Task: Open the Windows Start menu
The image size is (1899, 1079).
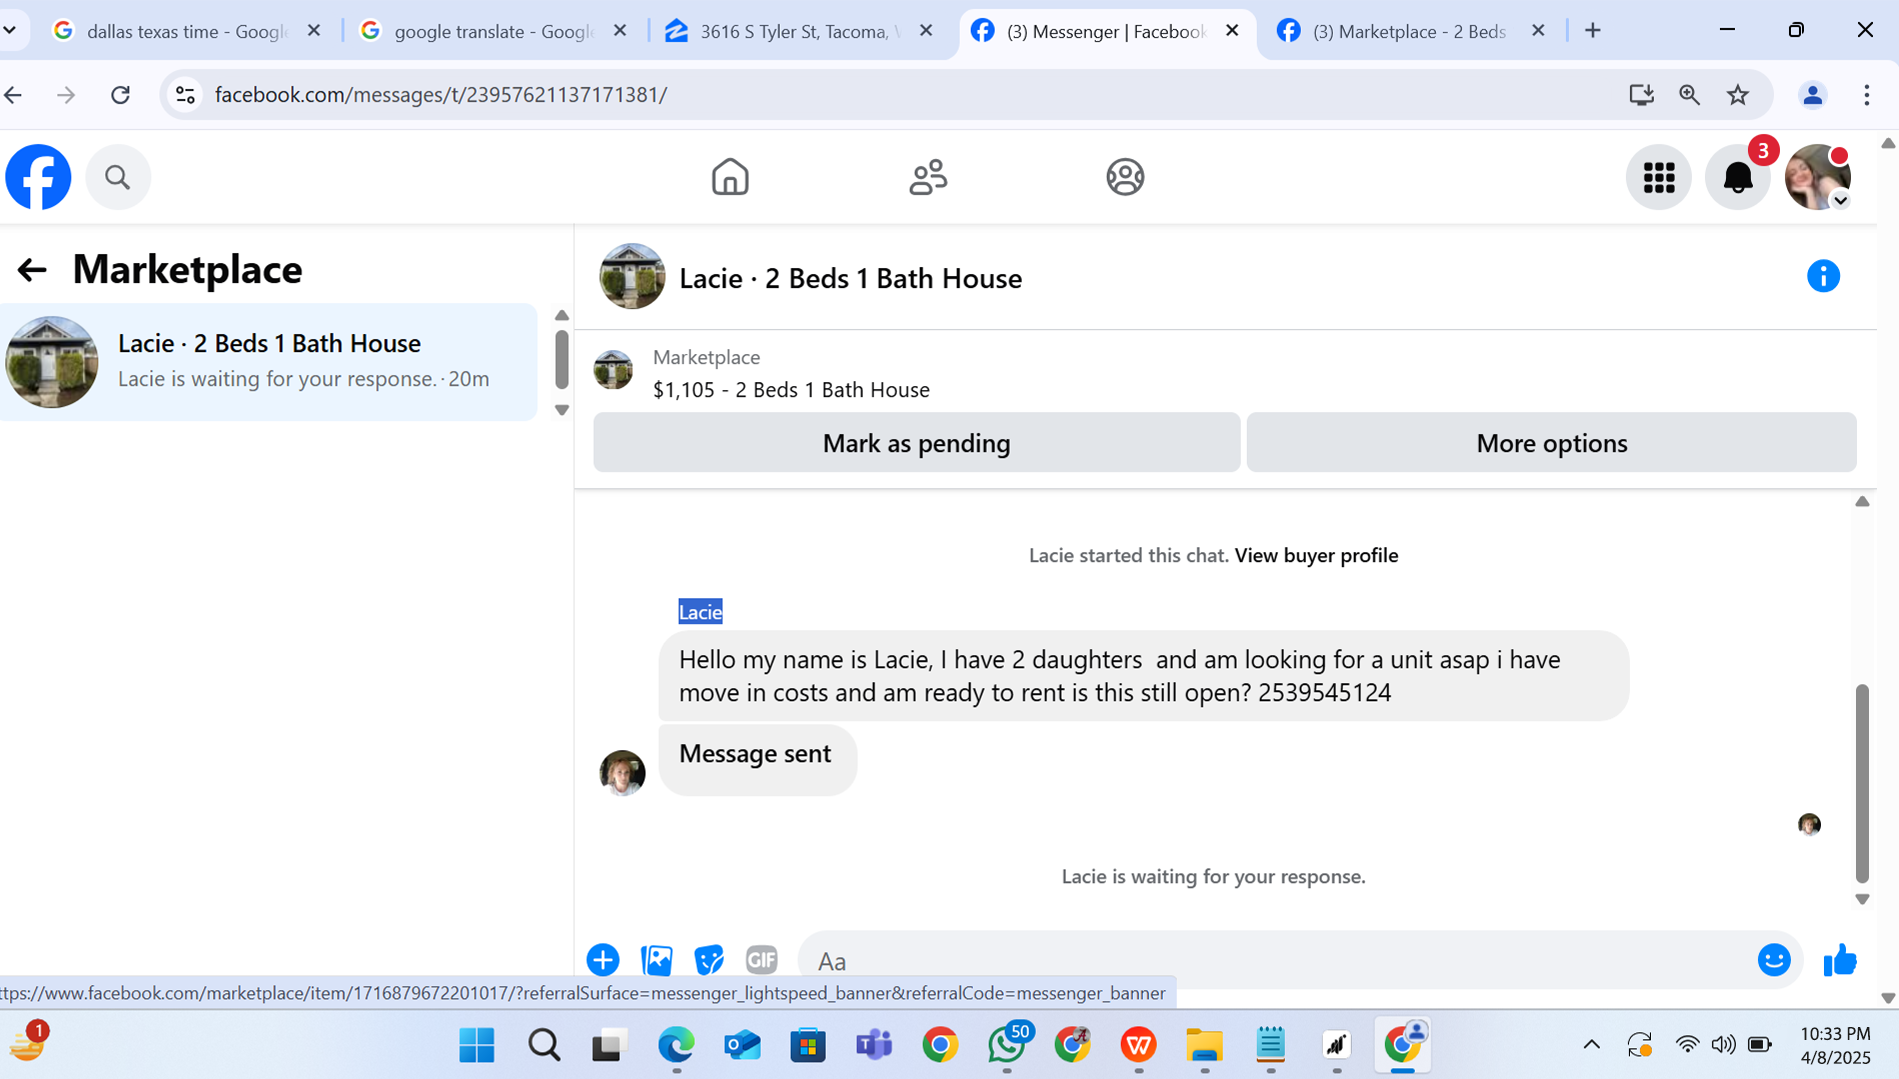Action: 477,1046
